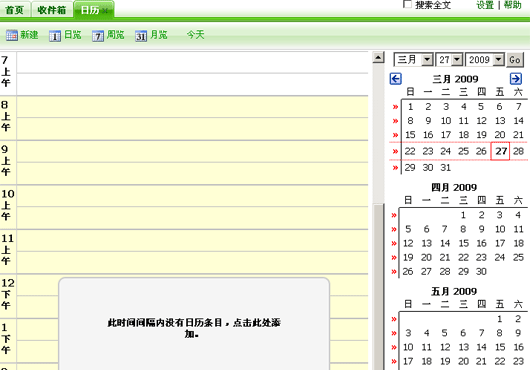This screenshot has width=530, height=370.
Task: Click the 五月 2009 month heading
Action: pos(454,292)
